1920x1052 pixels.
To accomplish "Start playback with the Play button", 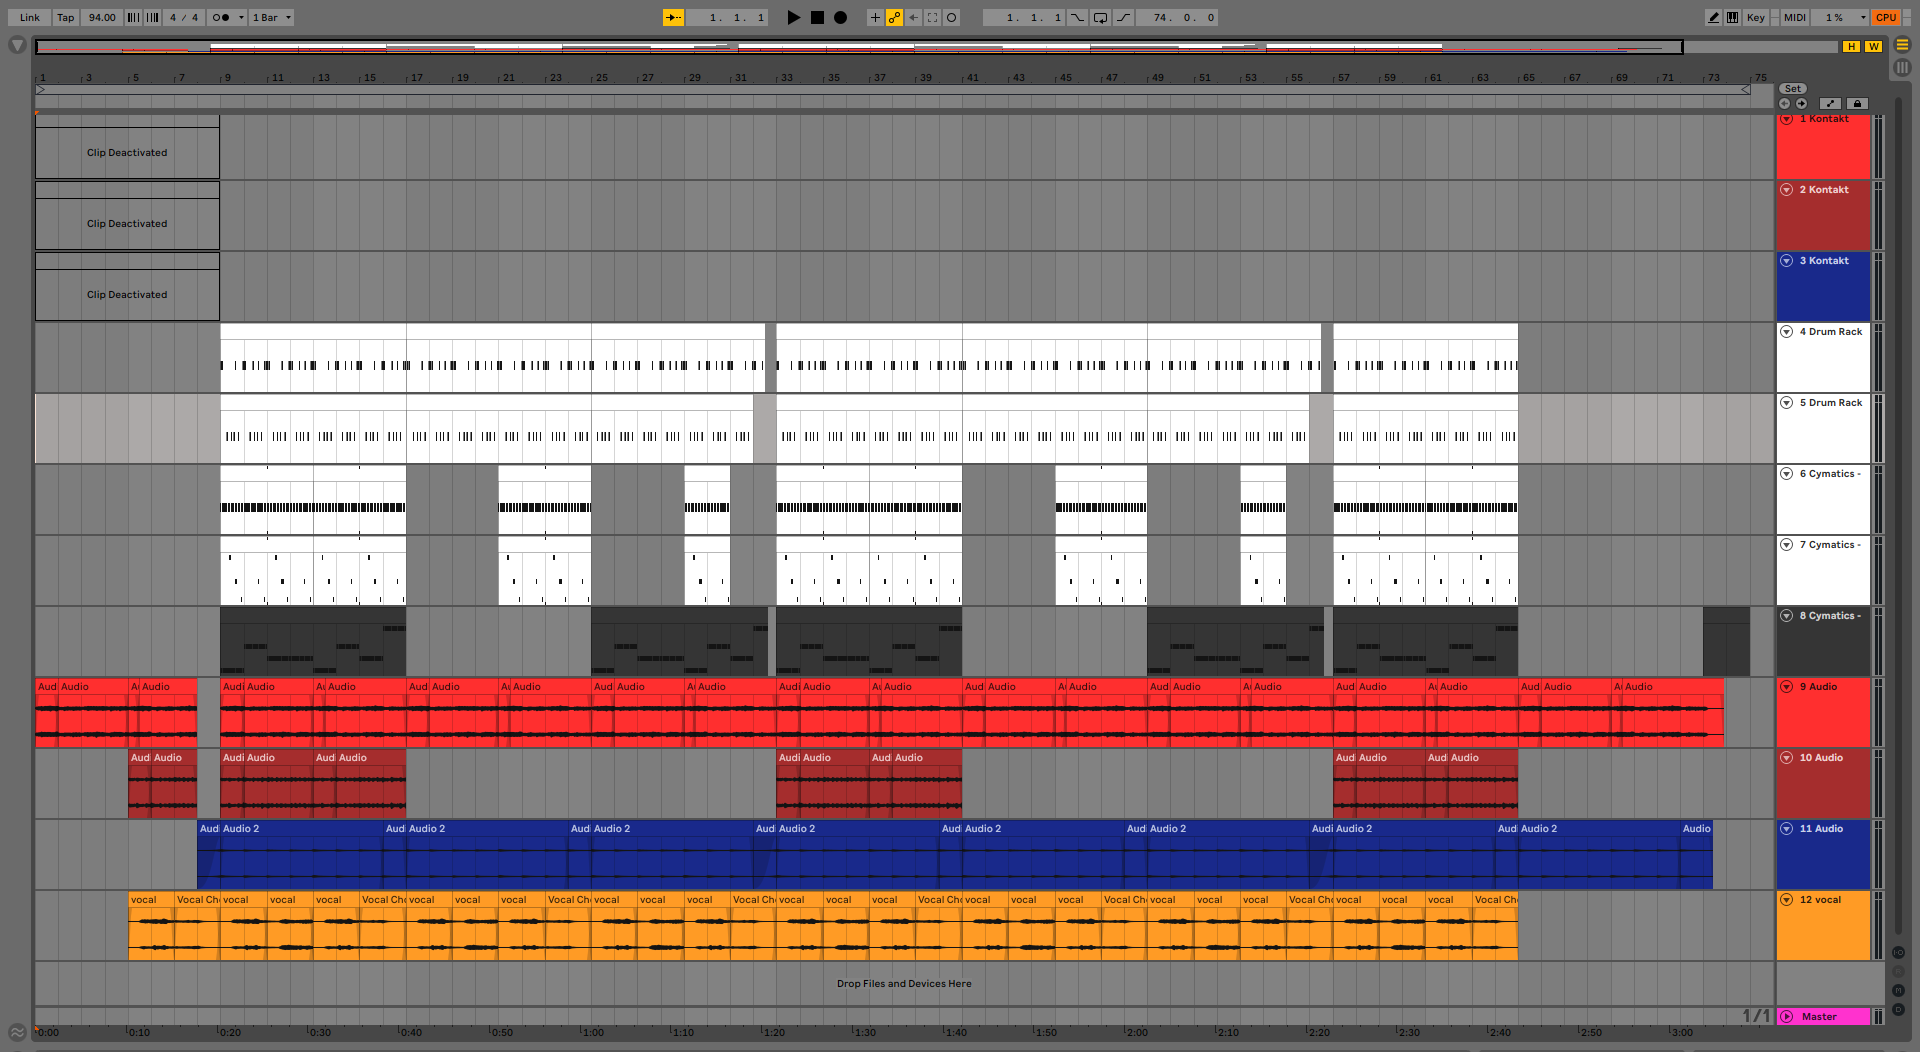I will [793, 17].
